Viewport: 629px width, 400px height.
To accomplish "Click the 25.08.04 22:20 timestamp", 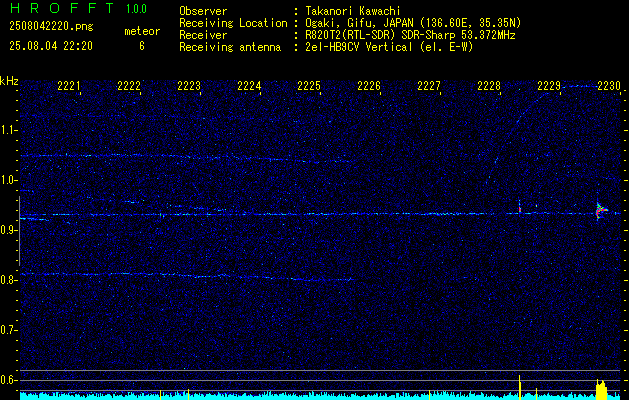I will click(51, 46).
